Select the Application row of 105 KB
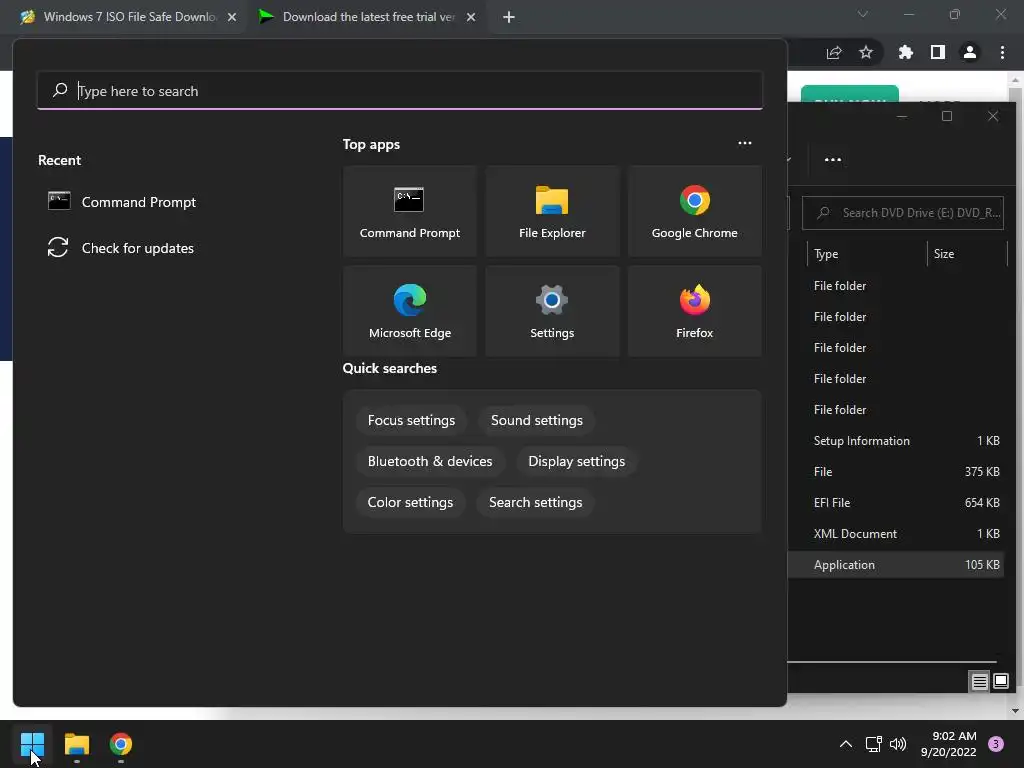This screenshot has height=768, width=1024. coord(896,565)
